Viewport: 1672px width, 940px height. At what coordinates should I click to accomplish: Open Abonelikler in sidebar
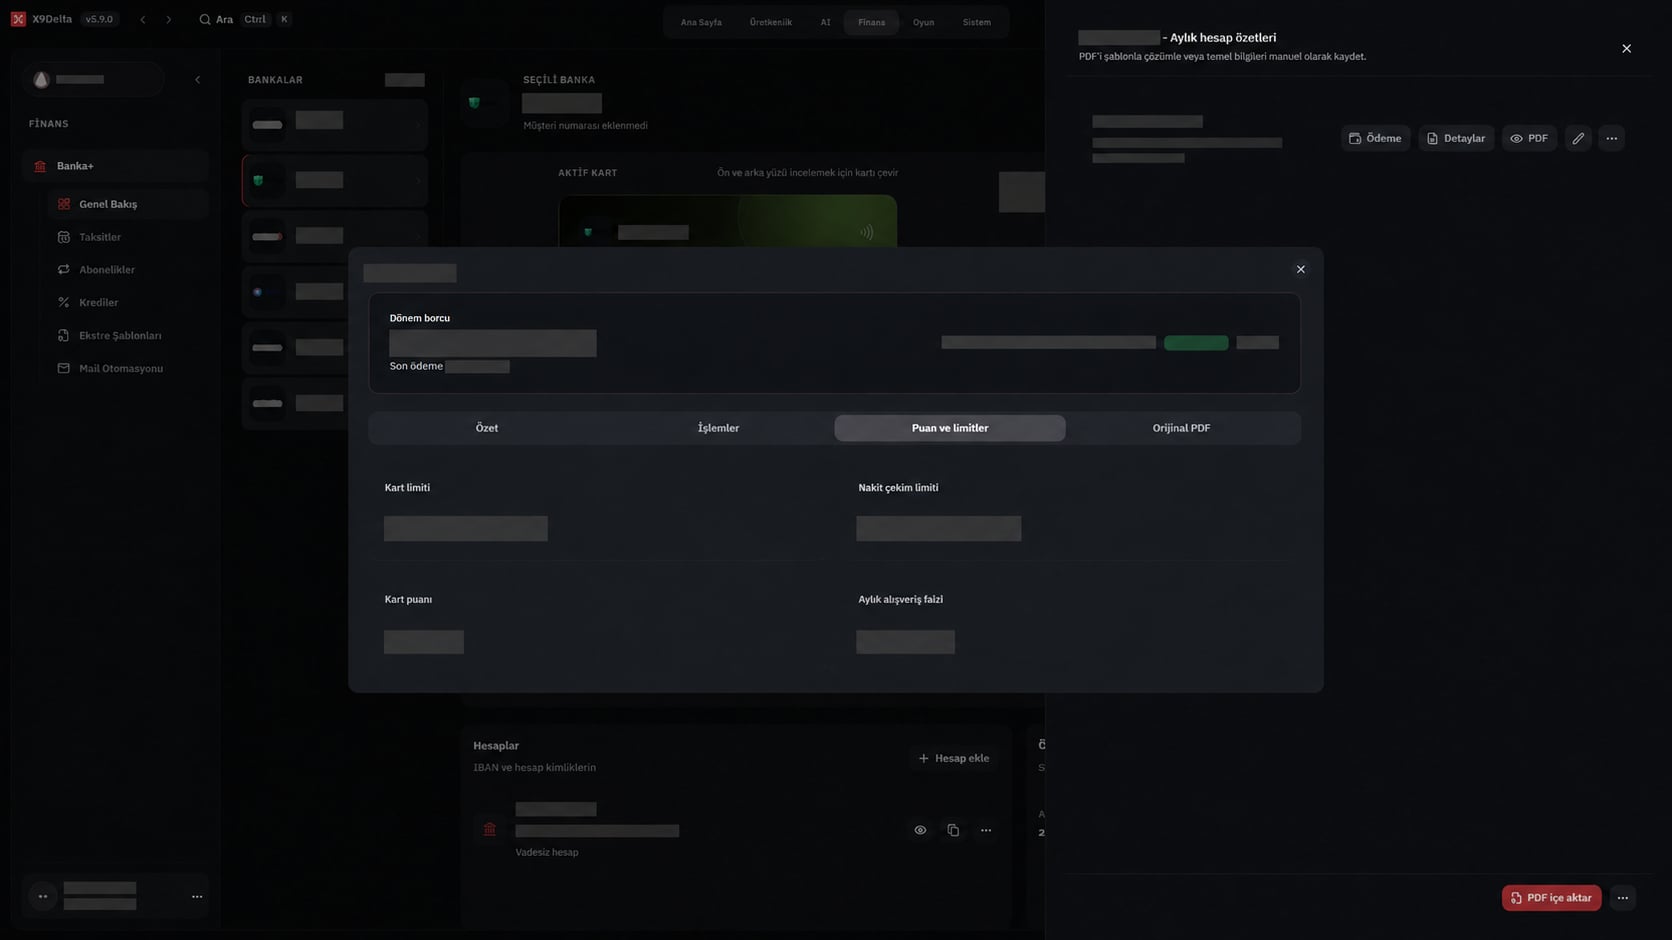coord(127,270)
